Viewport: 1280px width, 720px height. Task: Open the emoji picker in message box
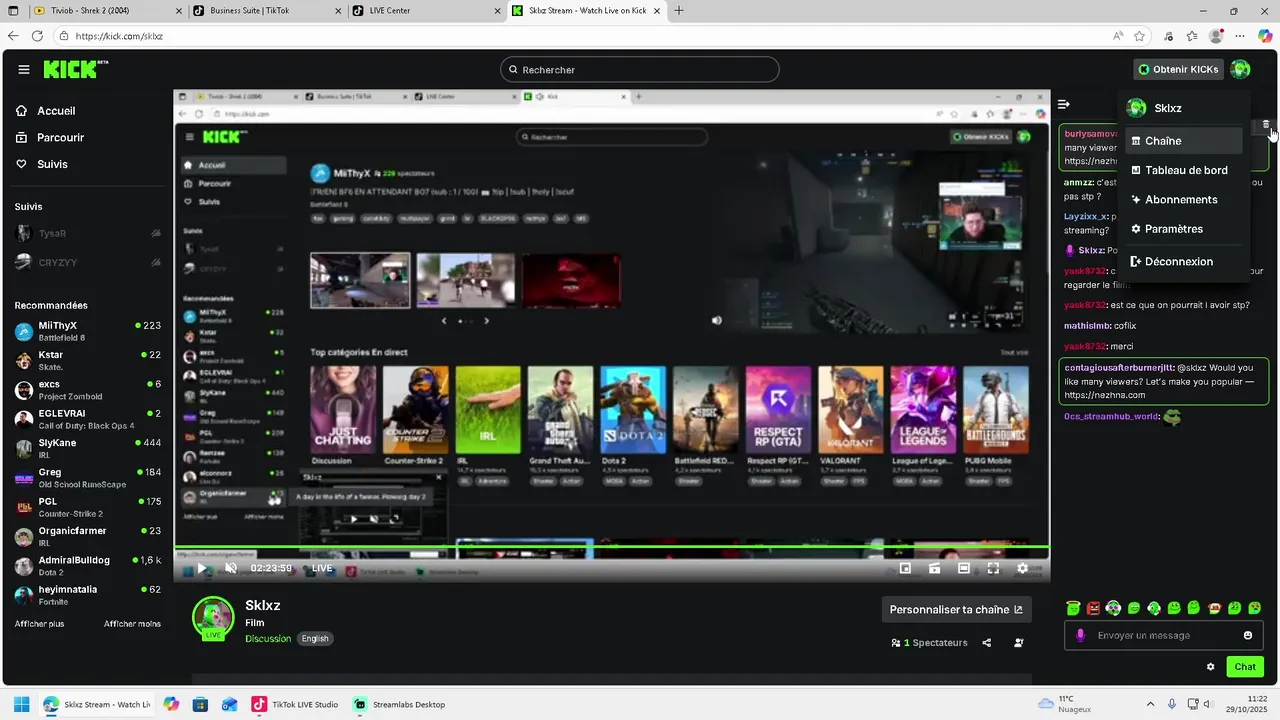[1248, 635]
